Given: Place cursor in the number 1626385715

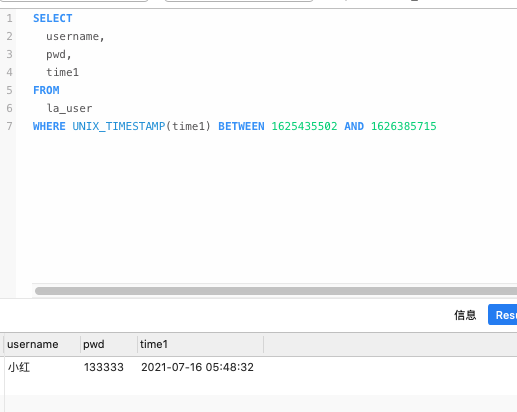Looking at the screenshot, I should click(x=404, y=126).
